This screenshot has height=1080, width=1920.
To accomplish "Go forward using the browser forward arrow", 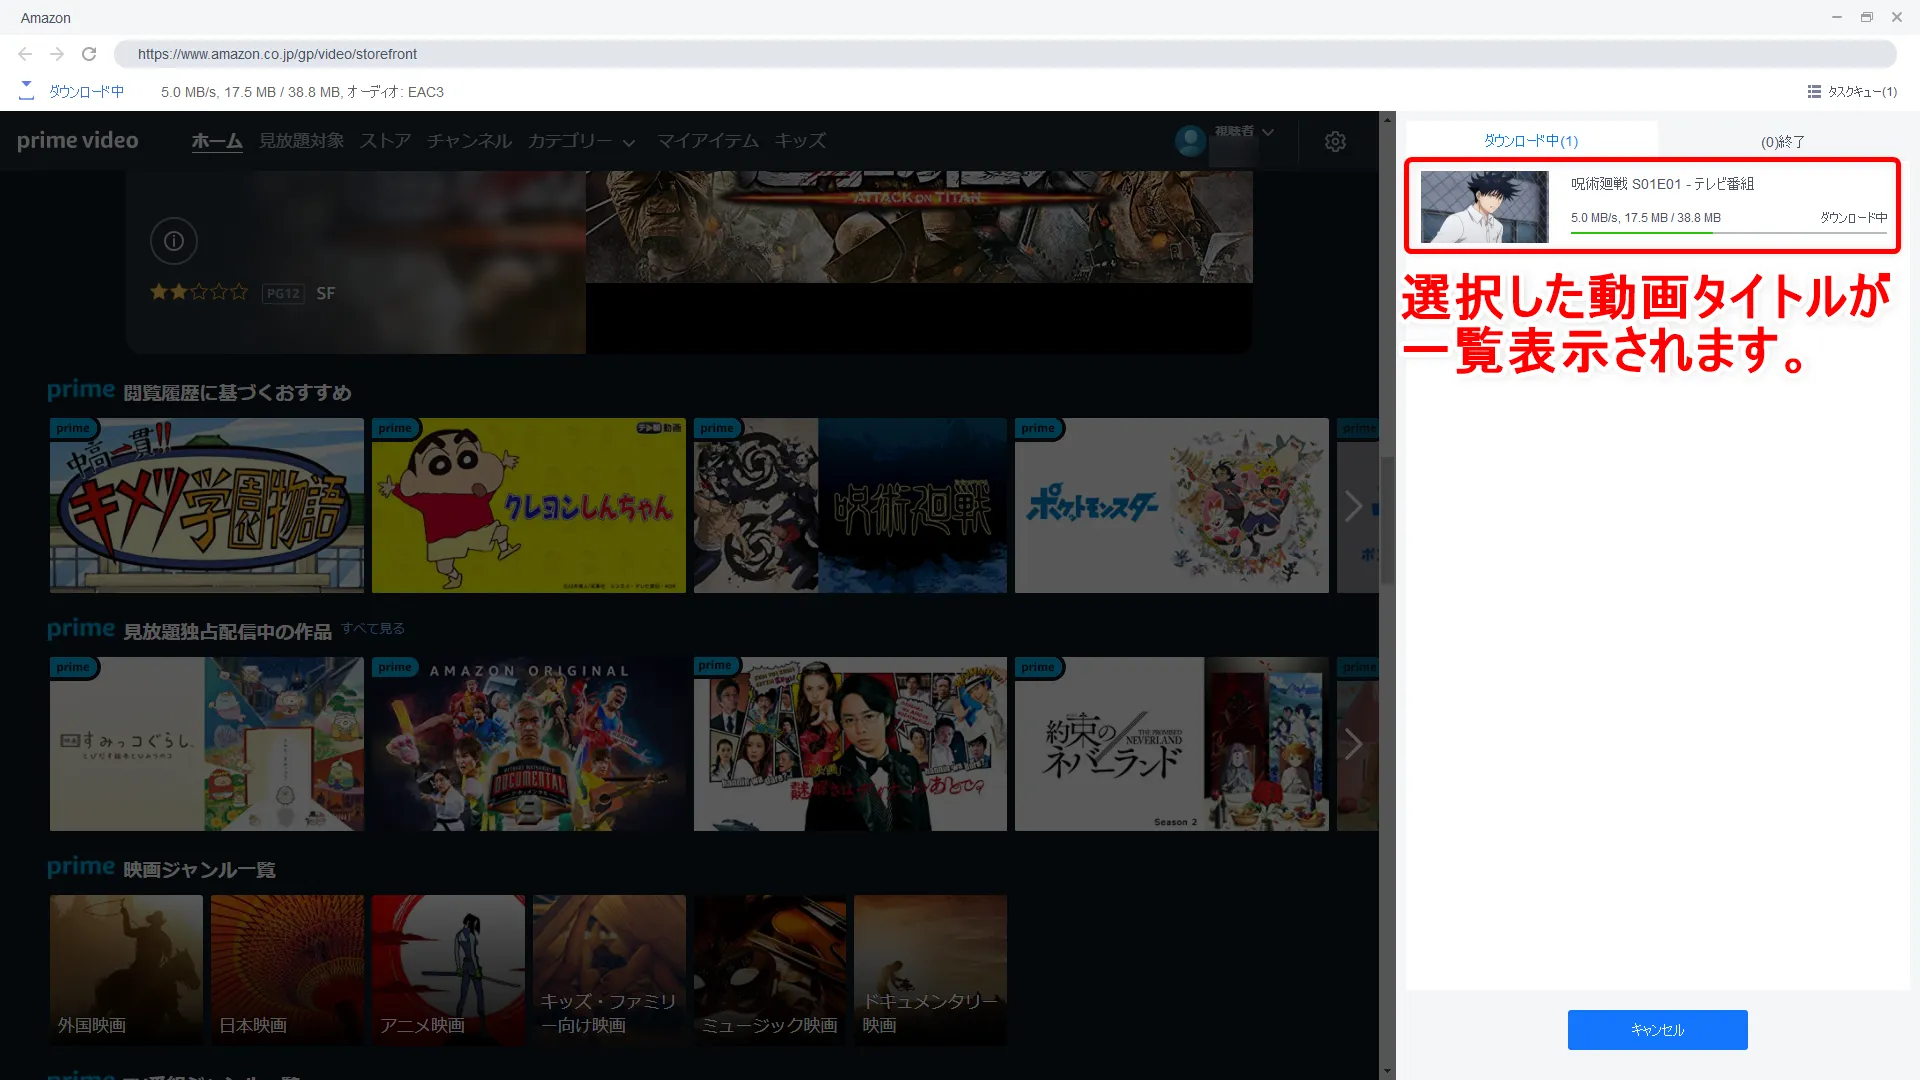I will coord(57,54).
